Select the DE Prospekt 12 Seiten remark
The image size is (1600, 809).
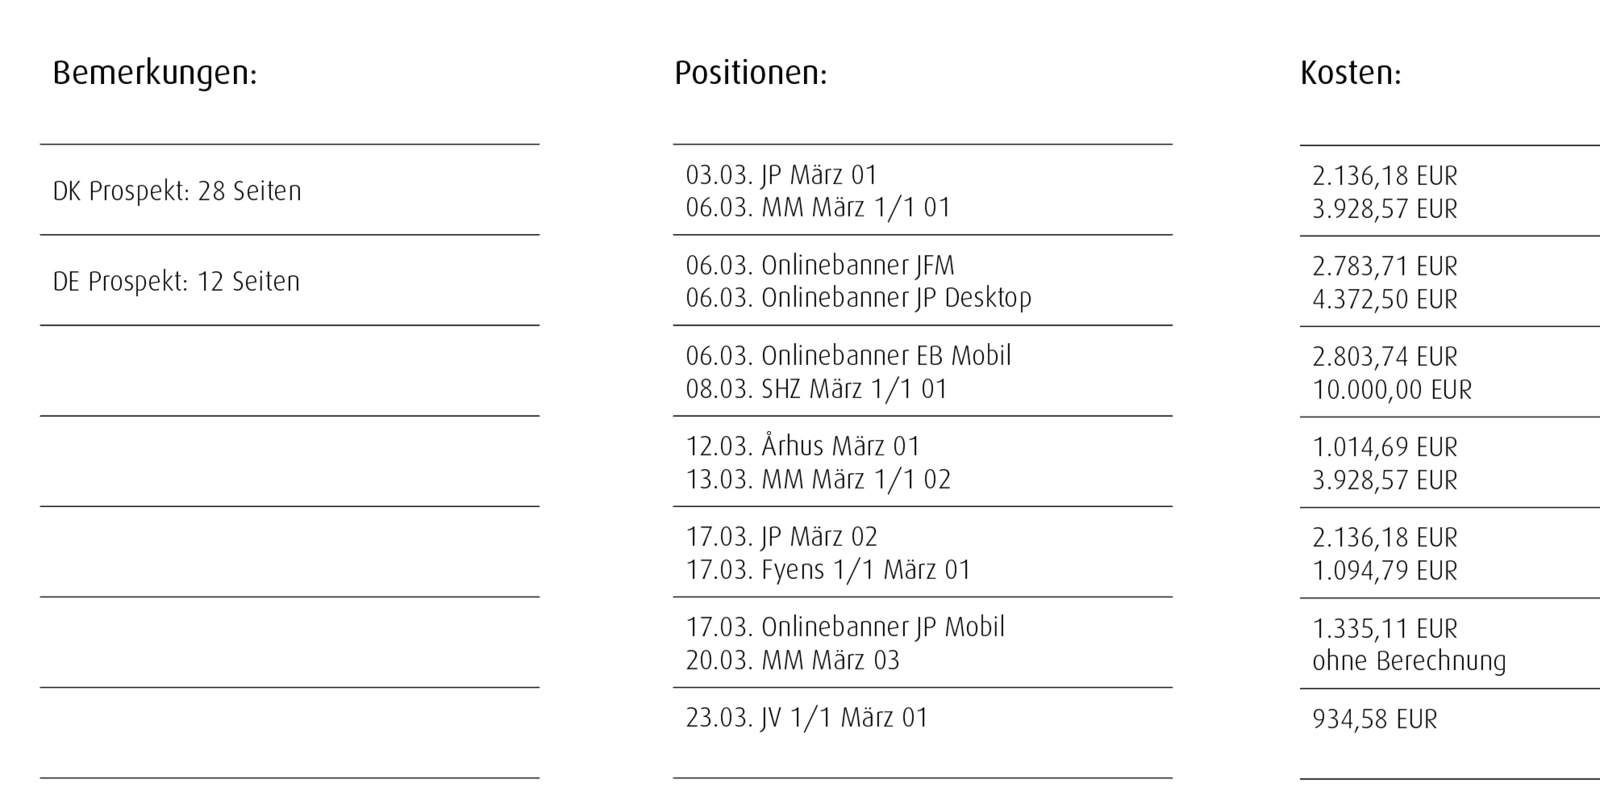click(176, 282)
